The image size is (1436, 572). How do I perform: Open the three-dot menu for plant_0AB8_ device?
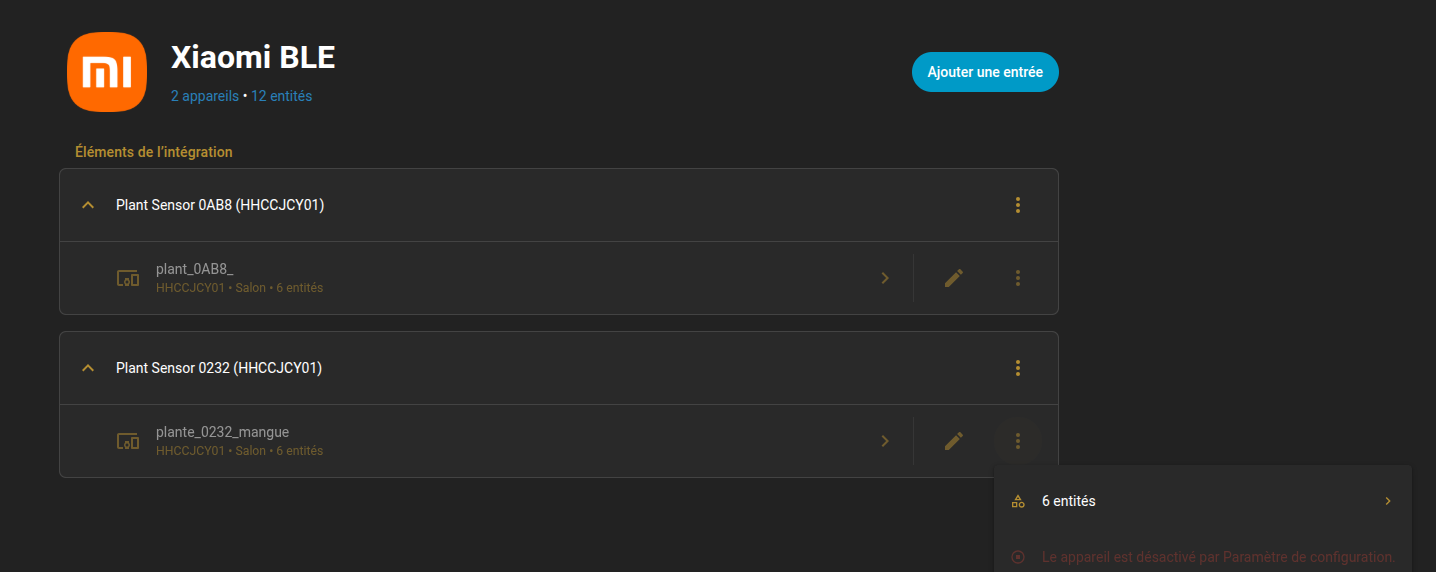point(1018,278)
